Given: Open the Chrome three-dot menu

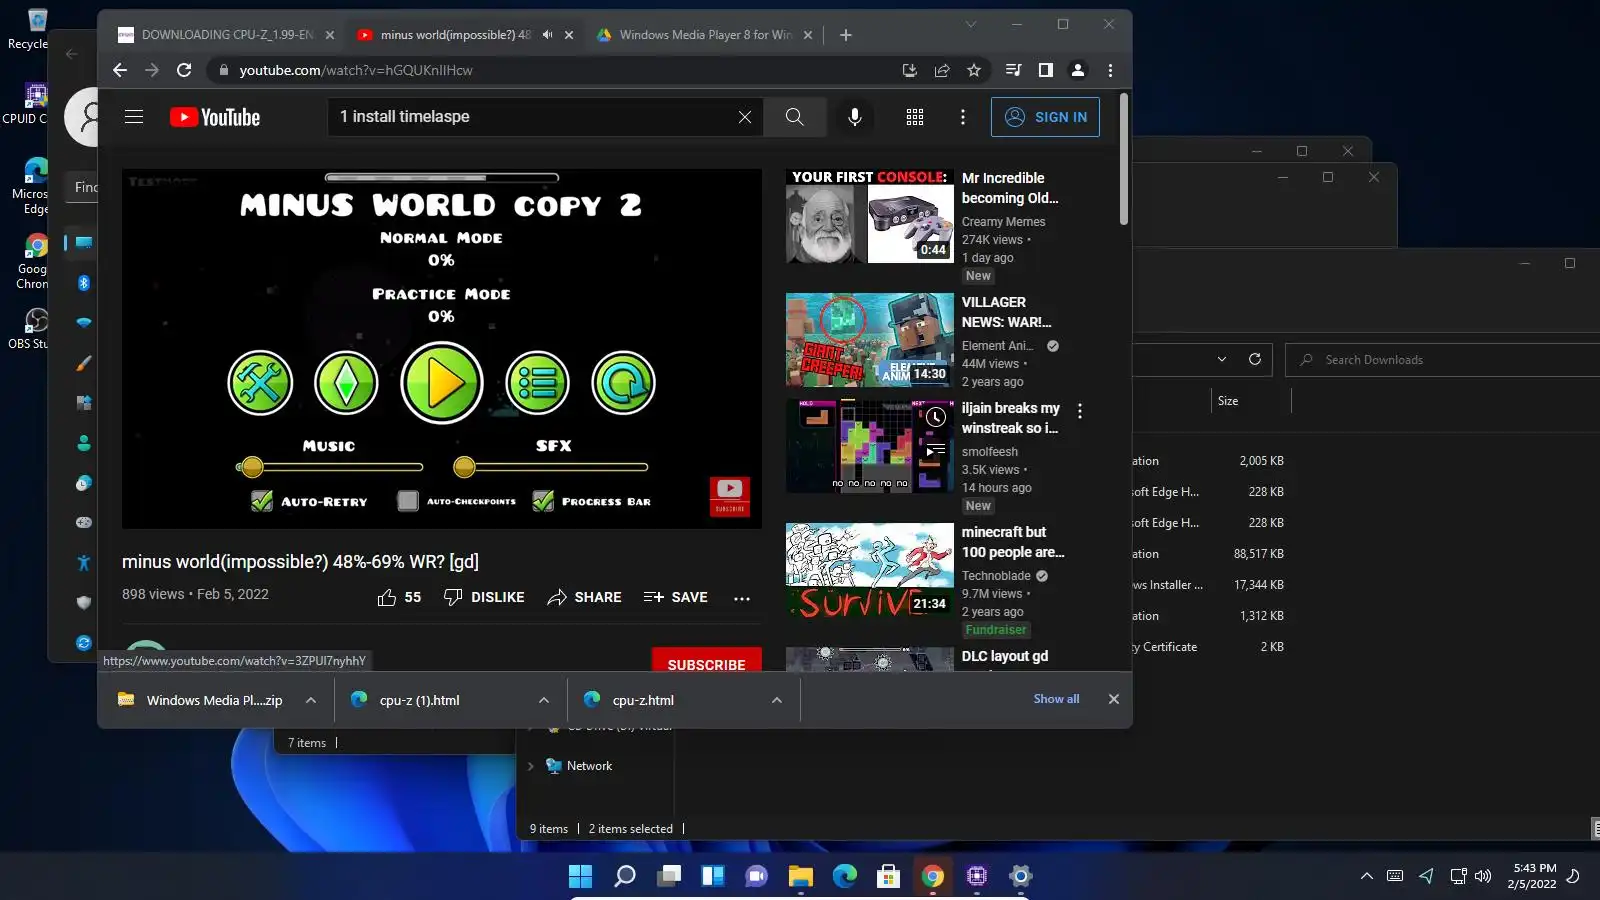Looking at the screenshot, I should click(1110, 70).
